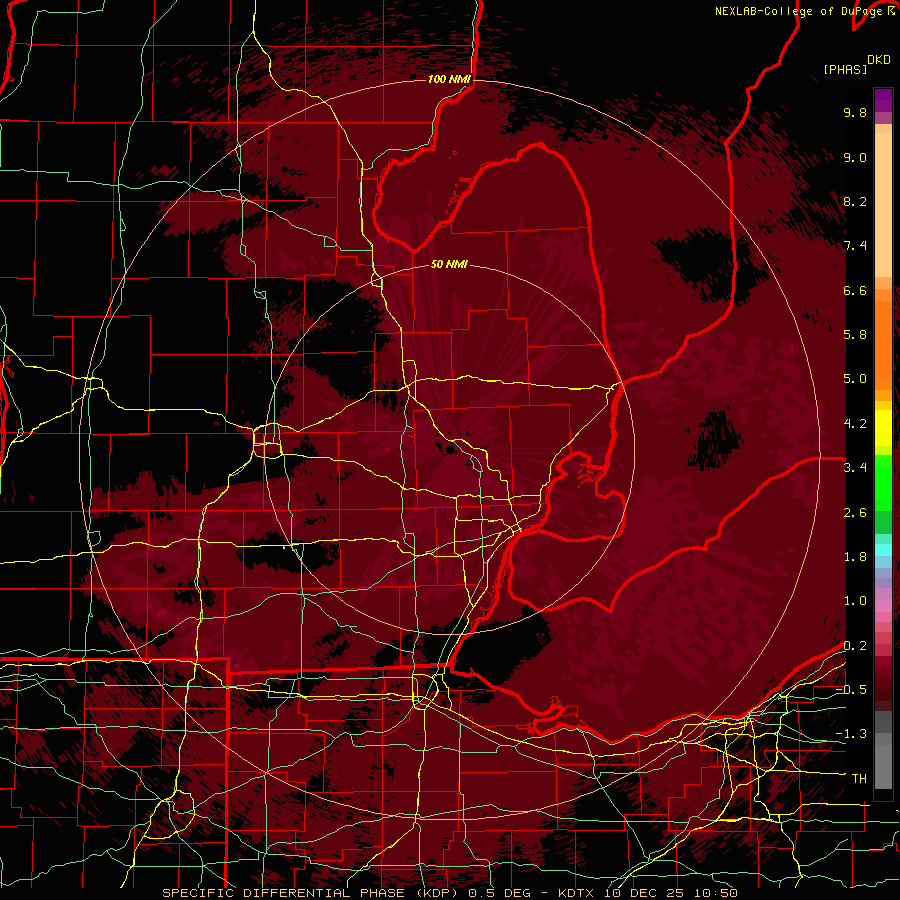Select the 4.2 legend value

click(855, 424)
